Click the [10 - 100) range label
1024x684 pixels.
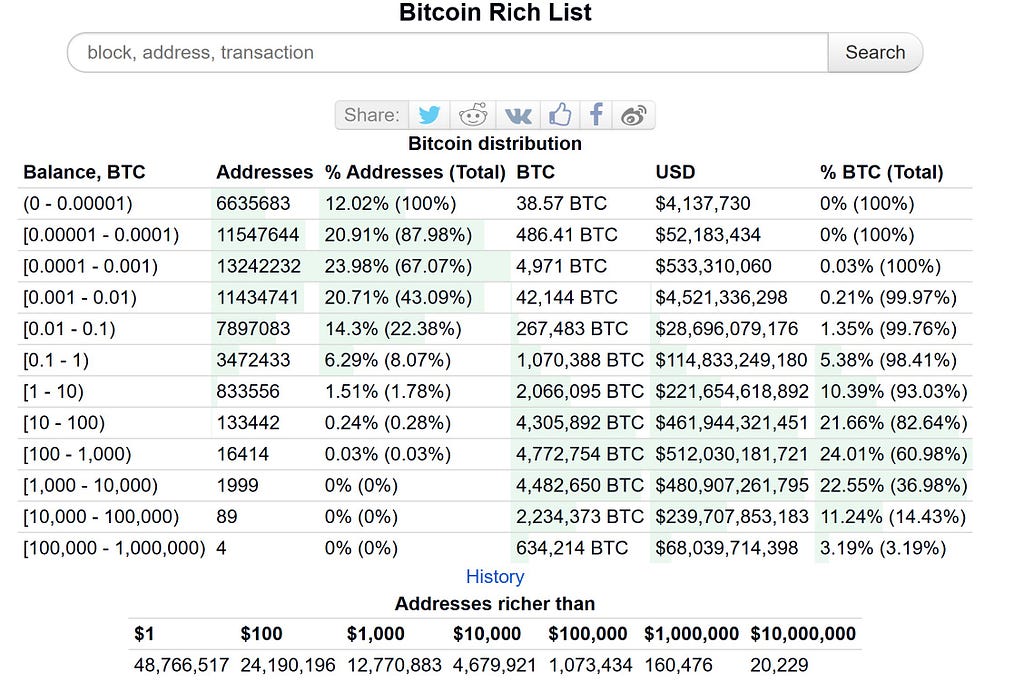pyautogui.click(x=64, y=423)
